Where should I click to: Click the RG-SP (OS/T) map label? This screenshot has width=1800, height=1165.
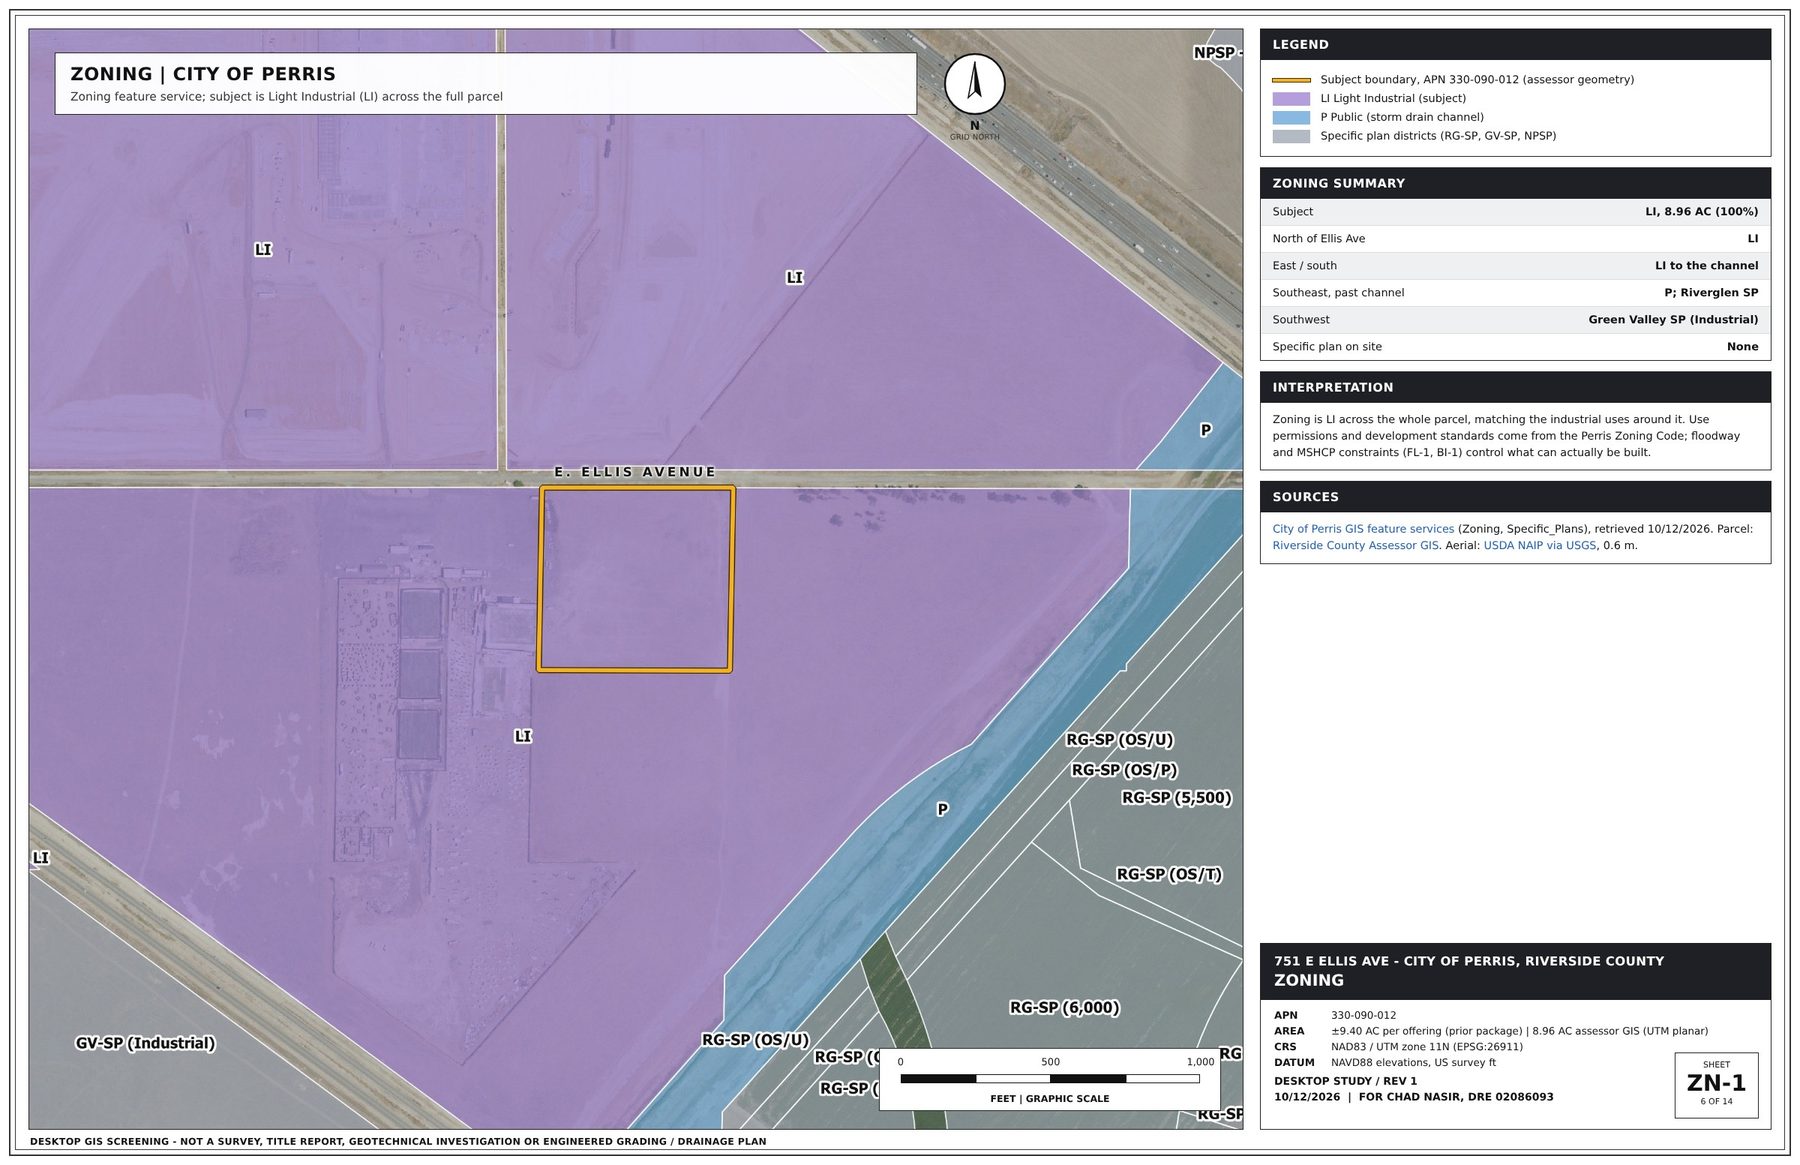pos(1169,874)
